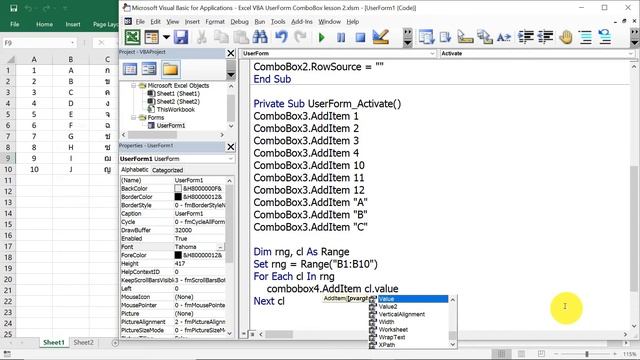Toggle Design Mode icon
The width and height of the screenshot is (640, 360).
[380, 37]
